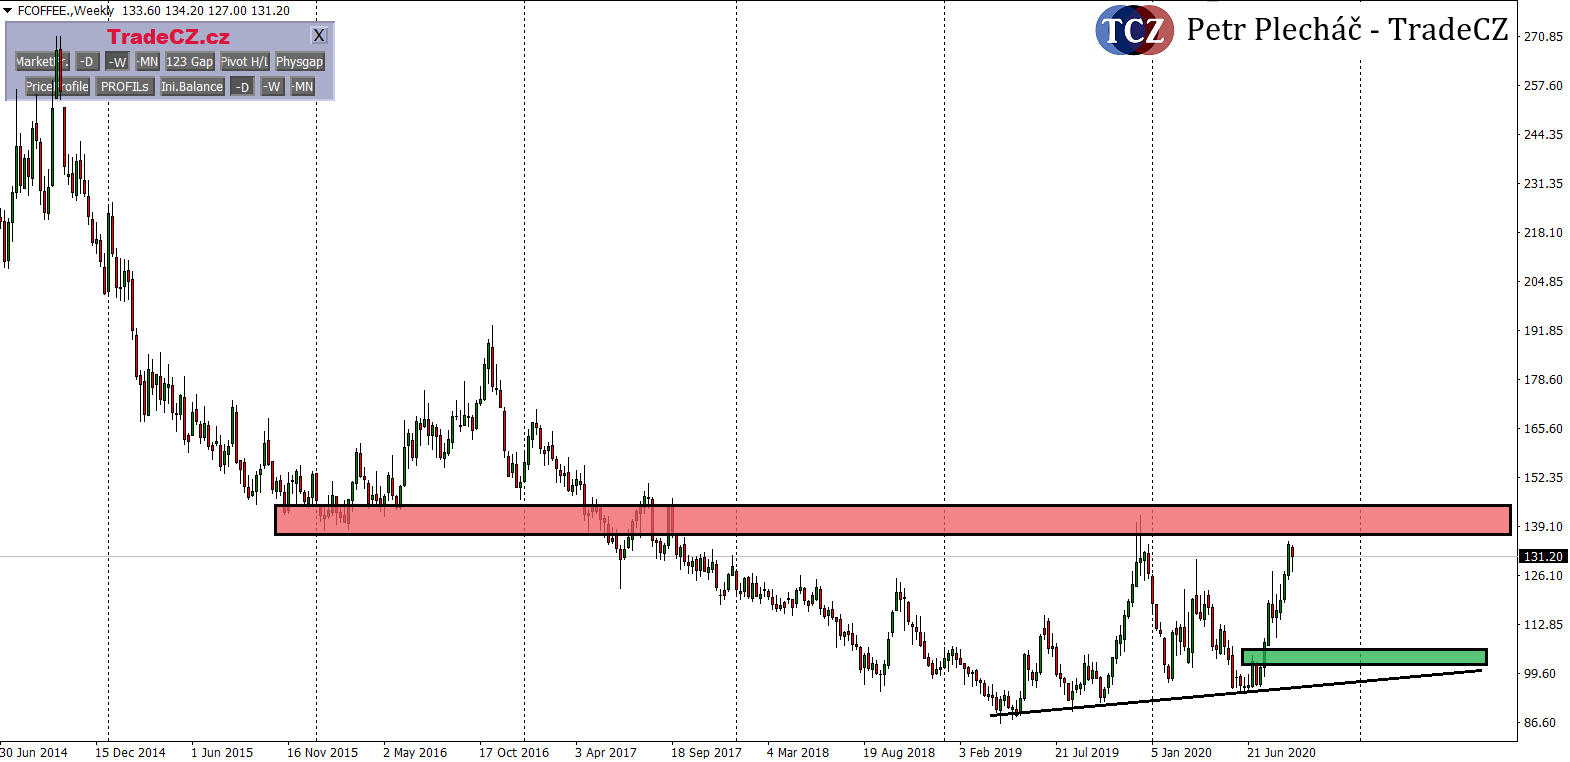Toggle the -W button beside MarketPr.
The height and width of the screenshot is (762, 1570).
(x=117, y=62)
